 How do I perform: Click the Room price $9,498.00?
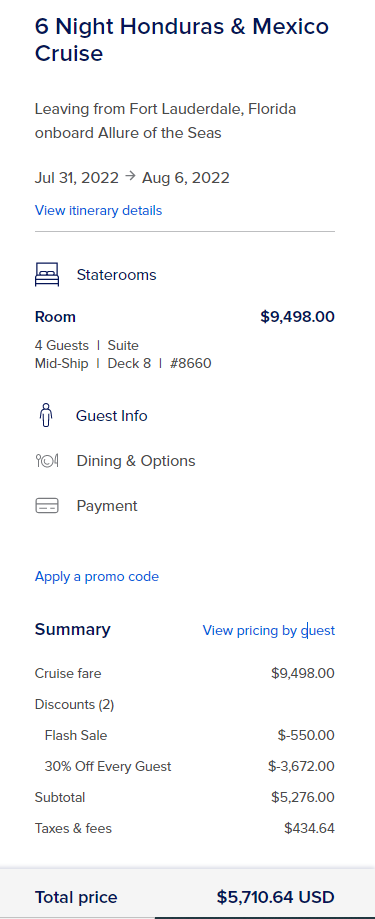coord(298,317)
